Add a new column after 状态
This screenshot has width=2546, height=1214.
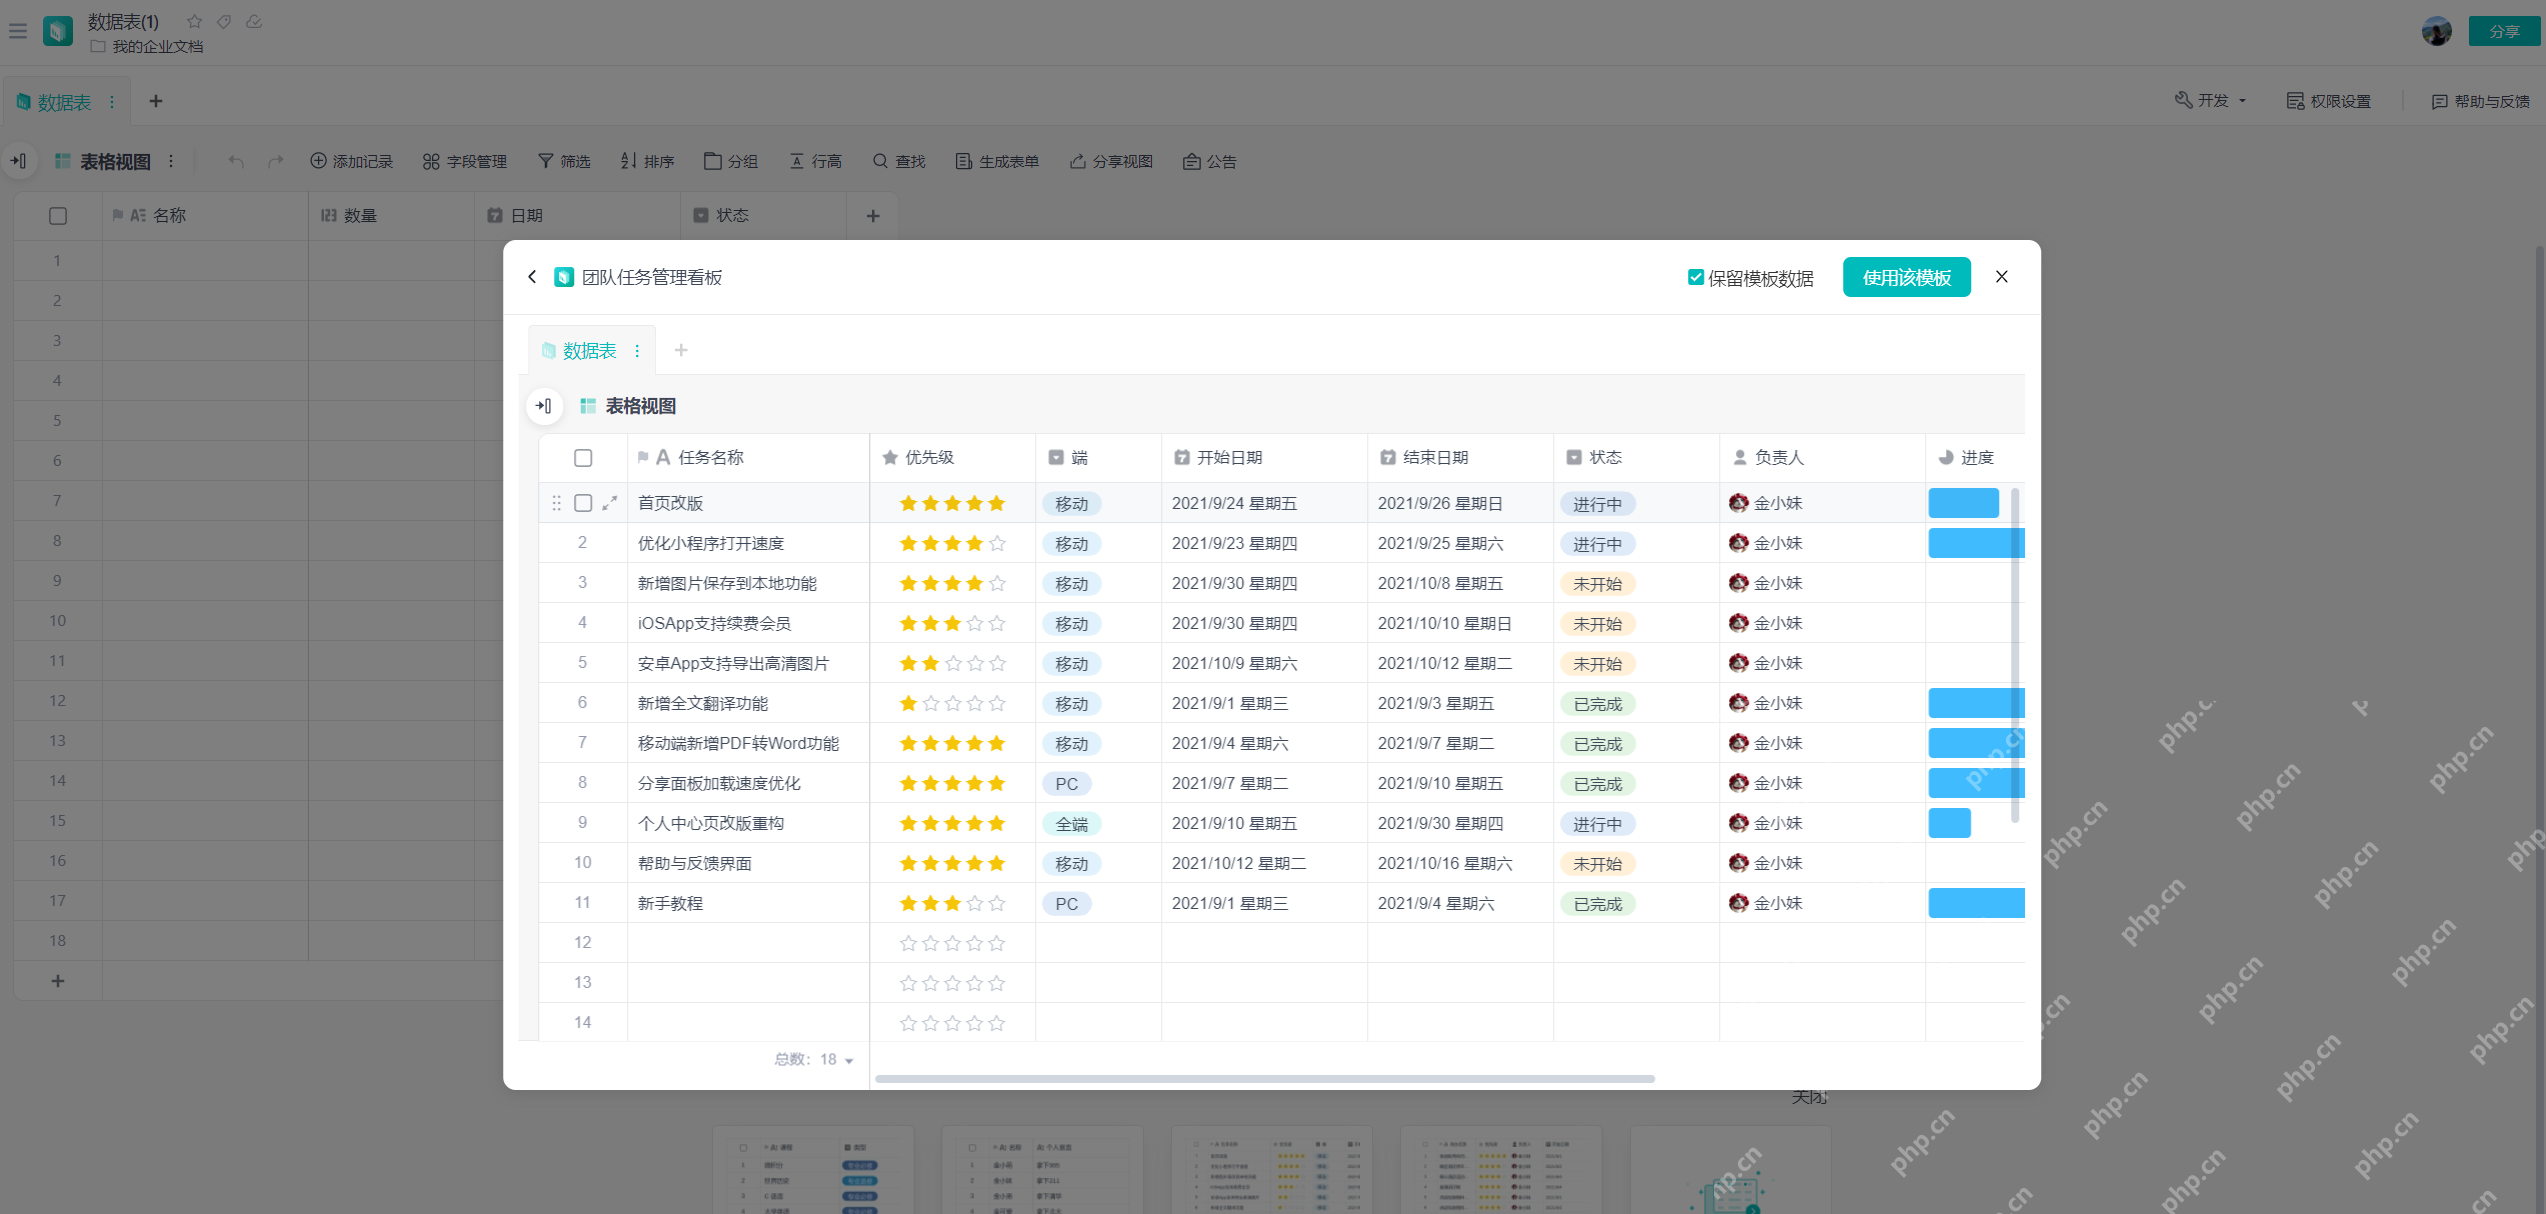873,216
